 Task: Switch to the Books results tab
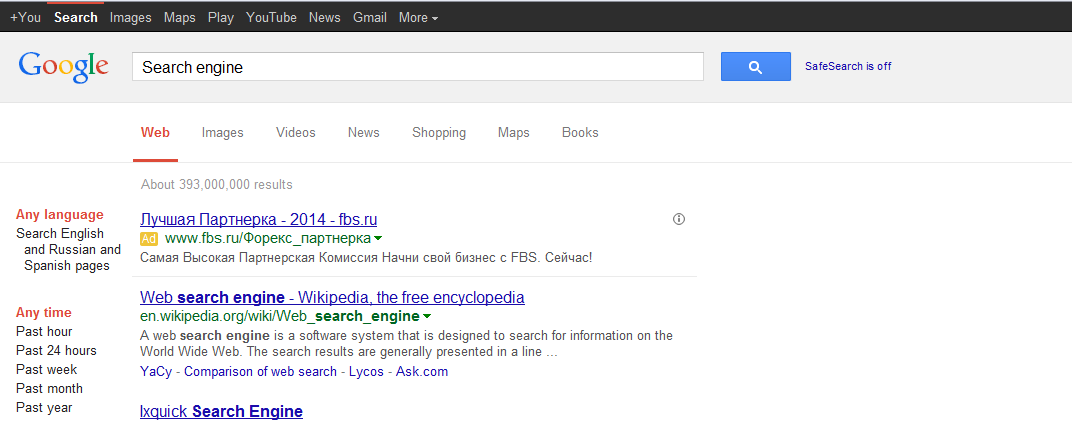(580, 133)
